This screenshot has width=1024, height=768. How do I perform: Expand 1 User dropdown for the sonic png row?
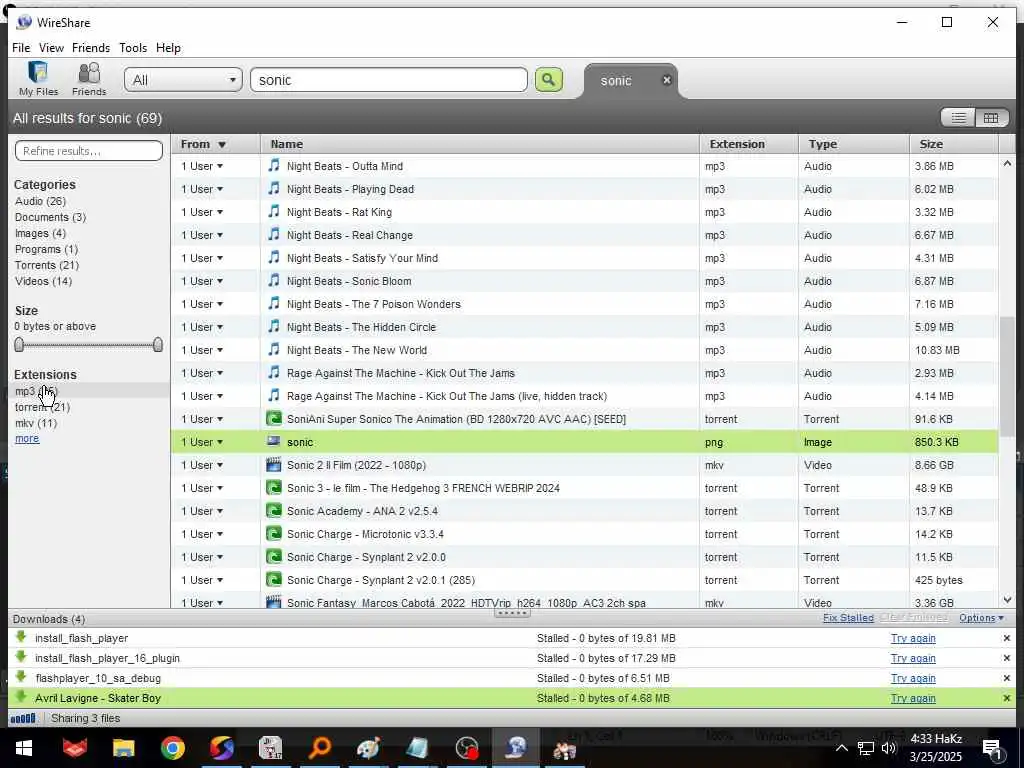click(x=202, y=442)
